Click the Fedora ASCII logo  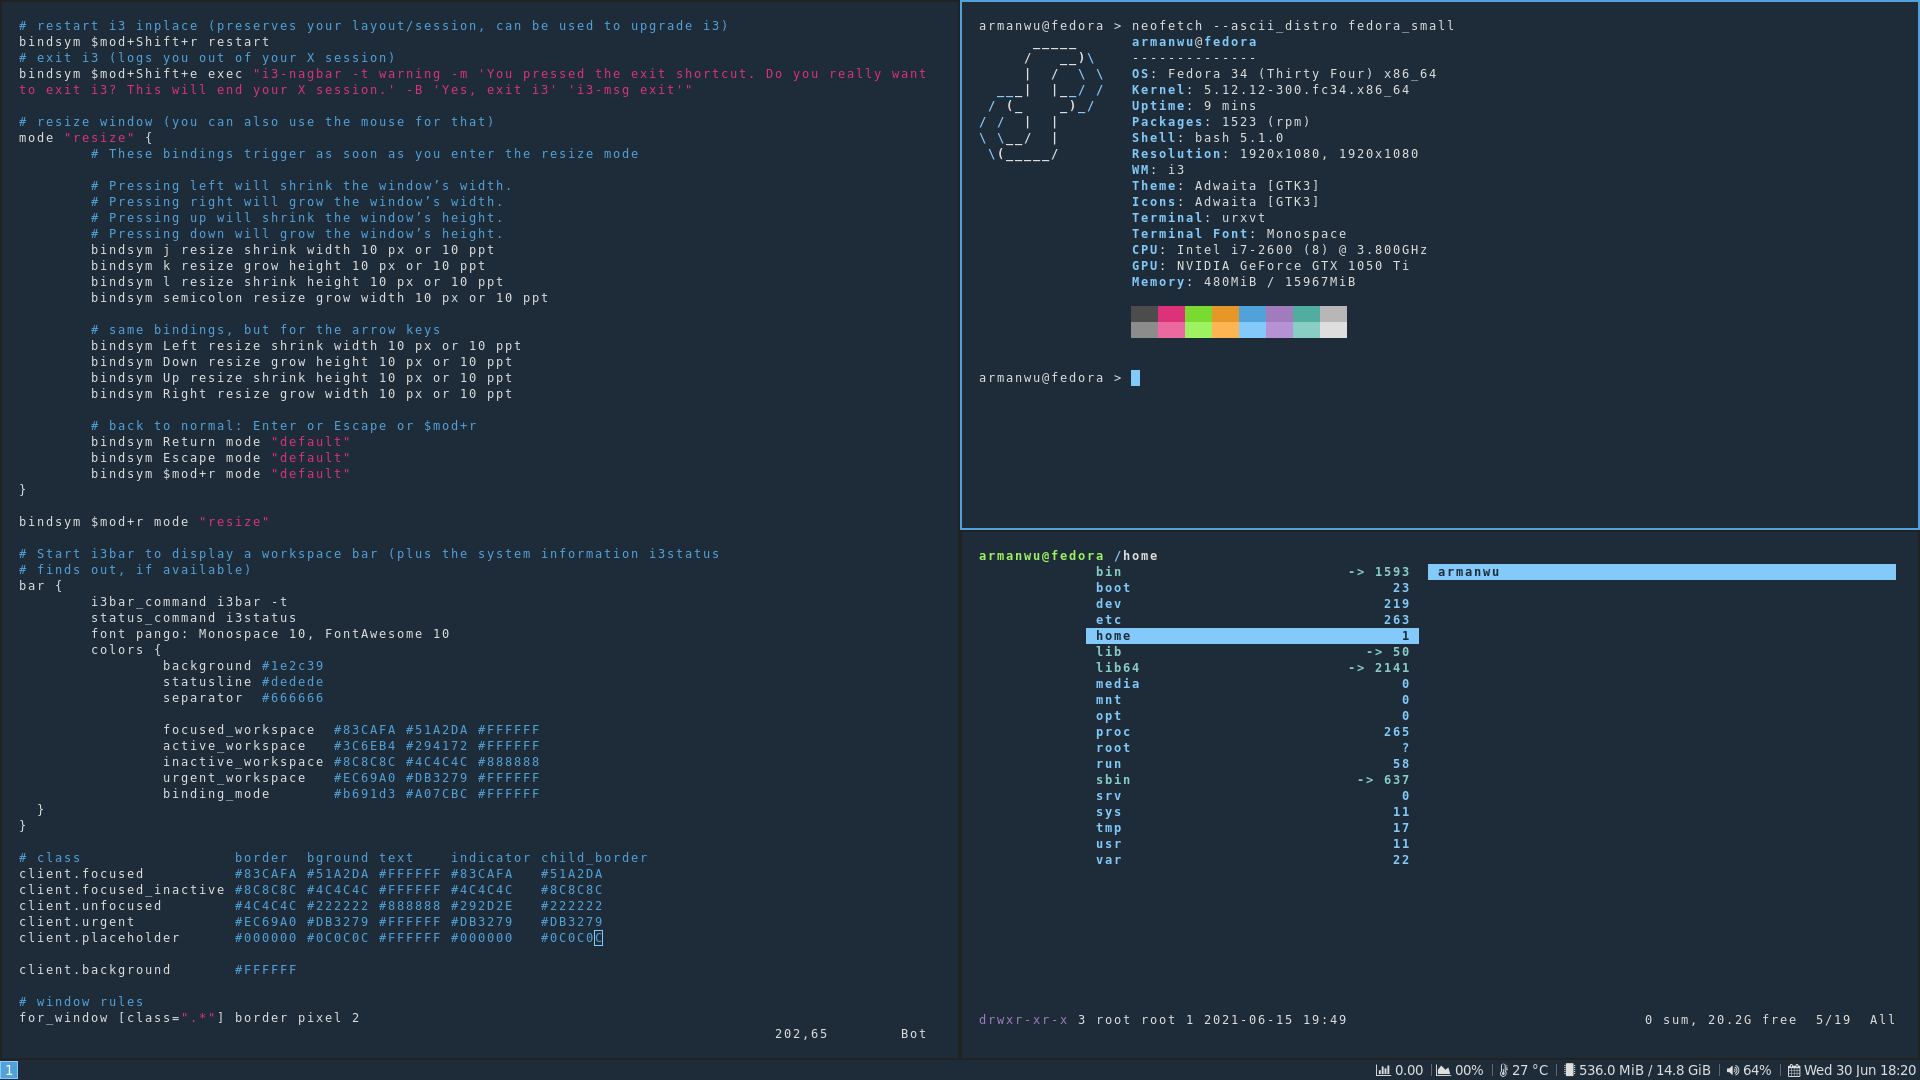[x=1041, y=100]
